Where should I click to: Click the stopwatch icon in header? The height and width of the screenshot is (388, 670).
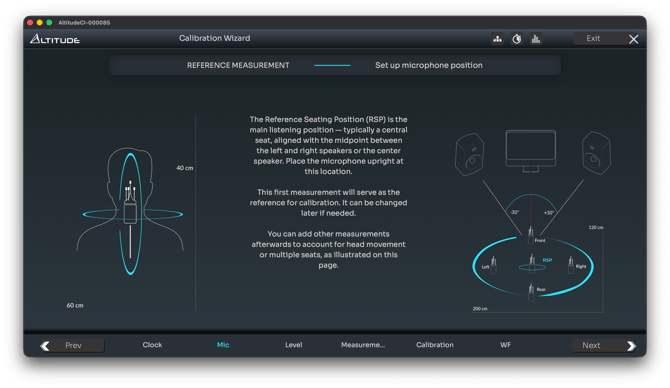(x=517, y=39)
